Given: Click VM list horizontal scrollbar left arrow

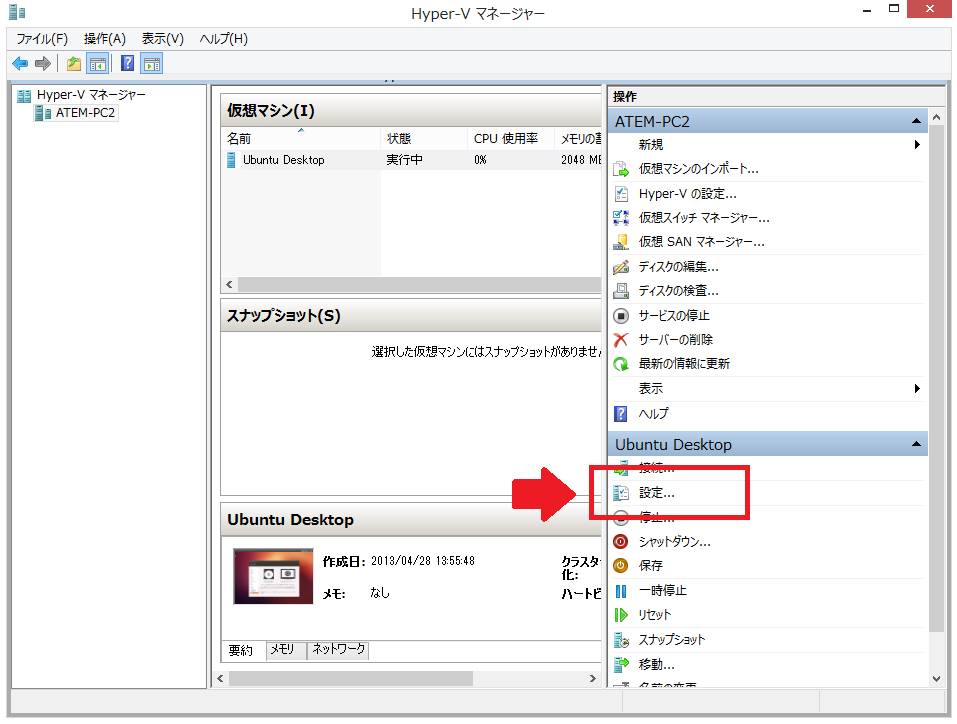Looking at the screenshot, I should point(229,284).
